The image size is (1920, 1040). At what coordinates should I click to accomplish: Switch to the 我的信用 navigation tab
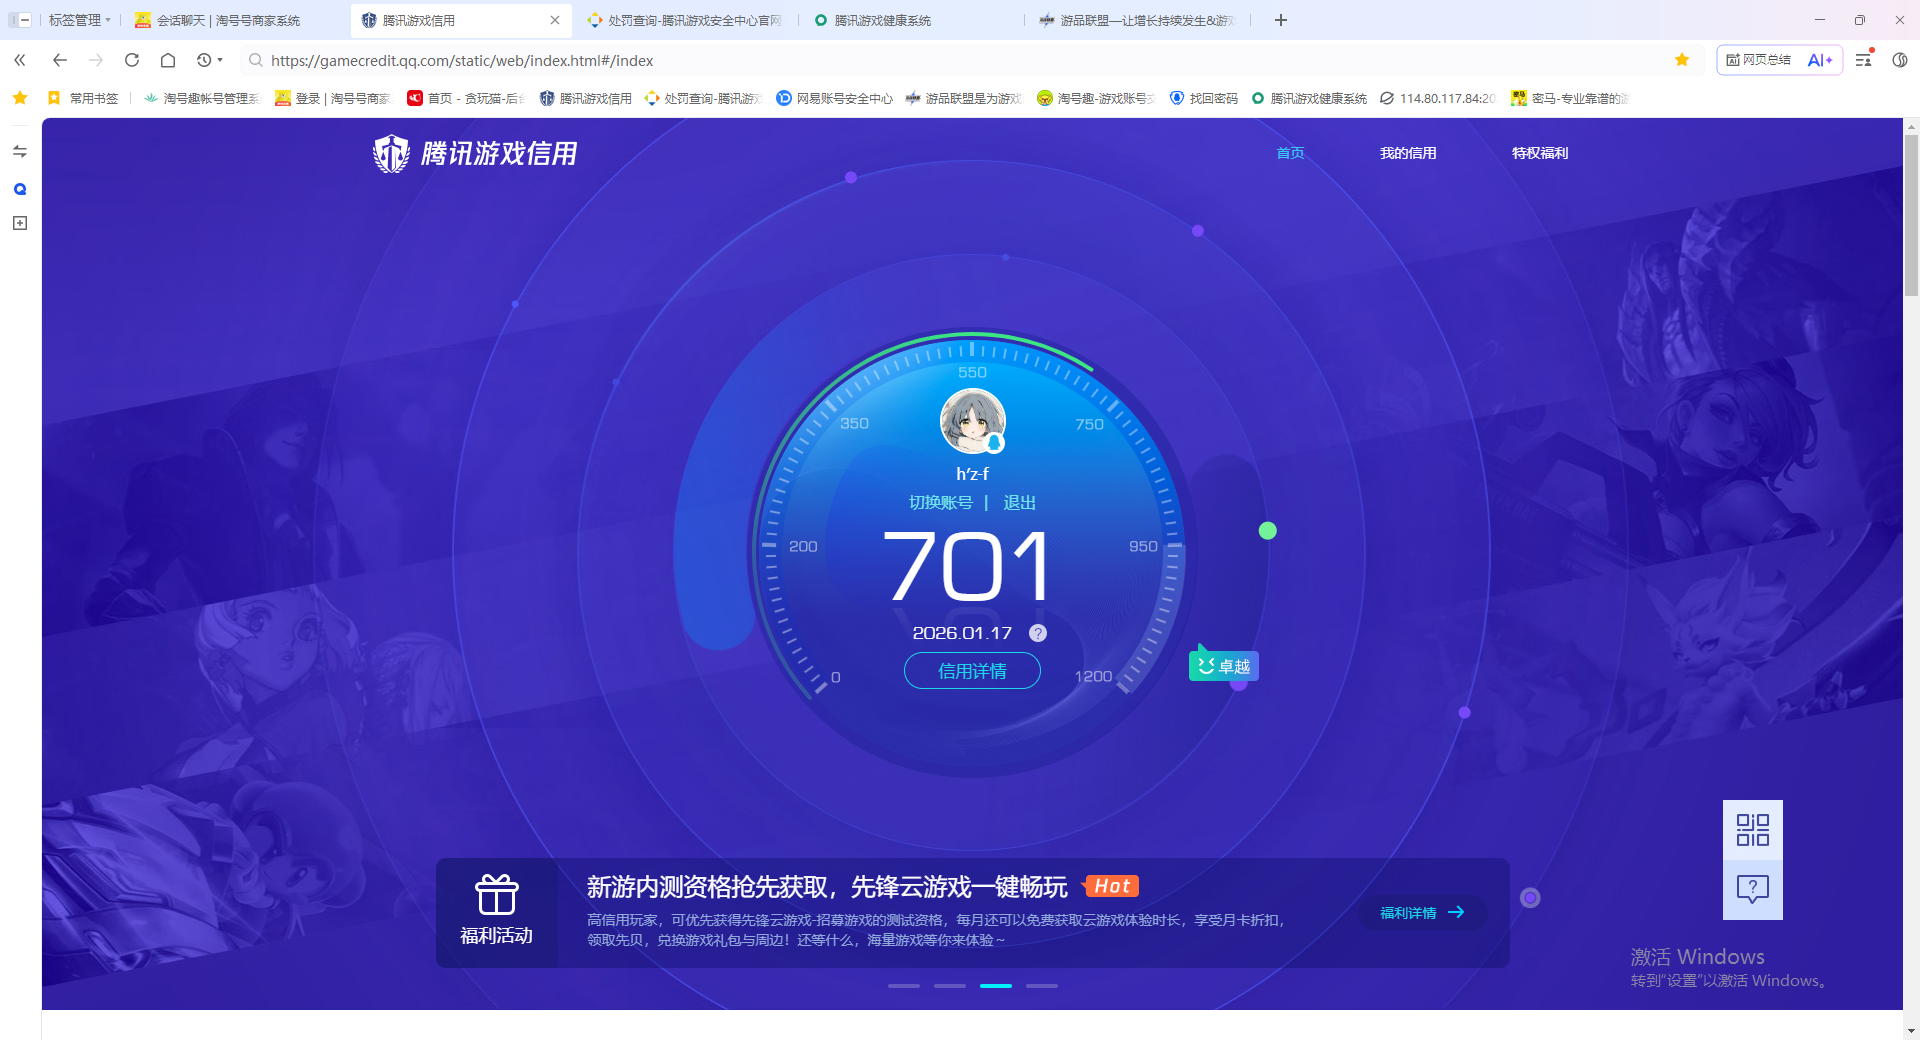pos(1408,153)
